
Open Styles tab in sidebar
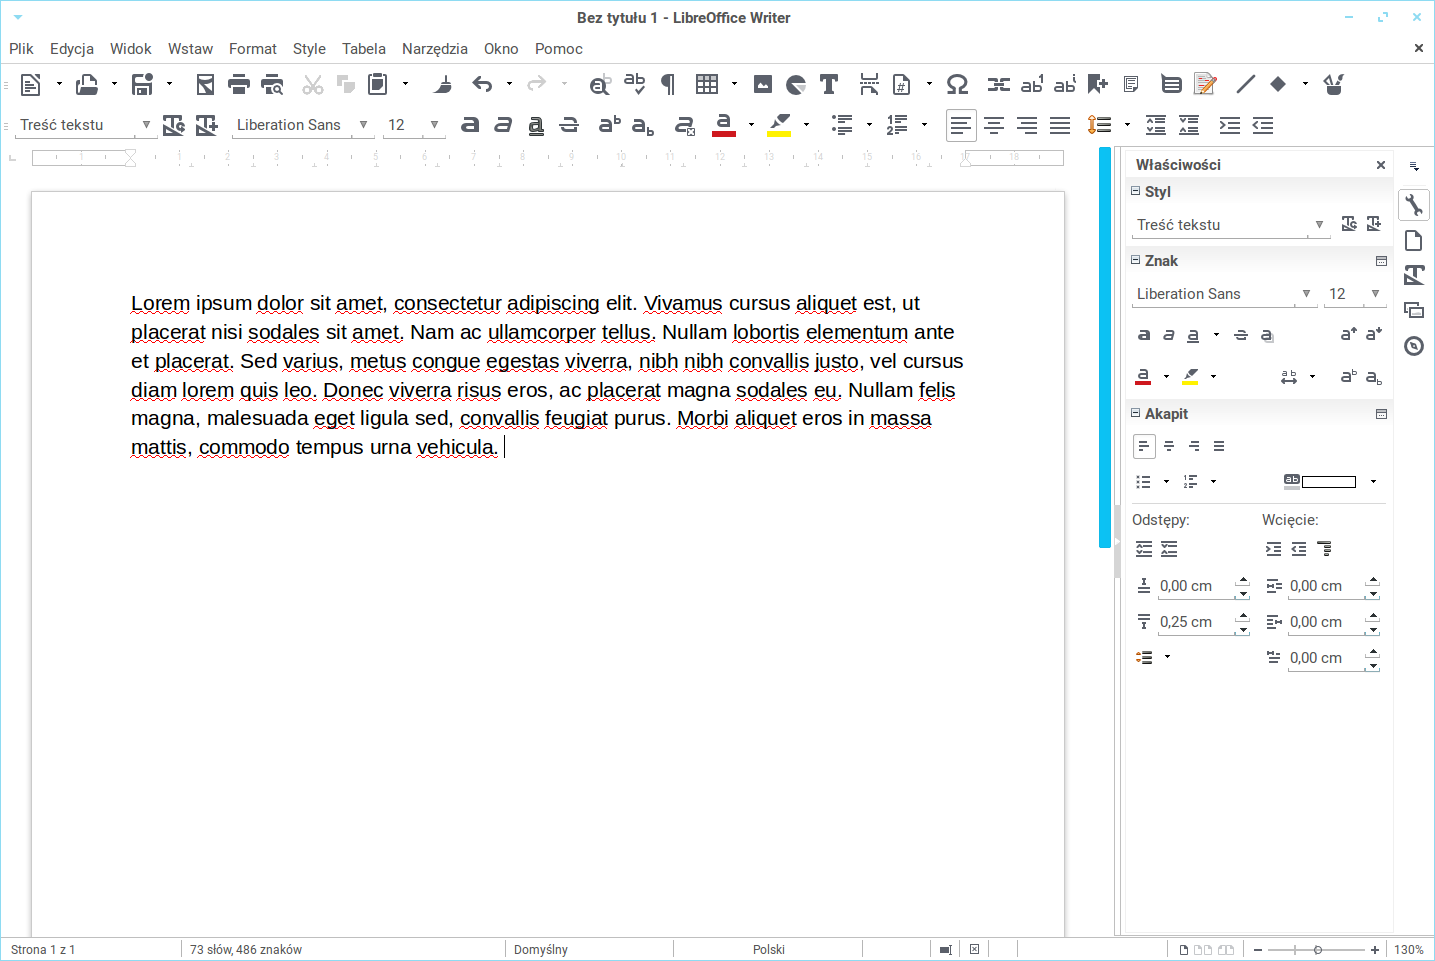point(1414,275)
